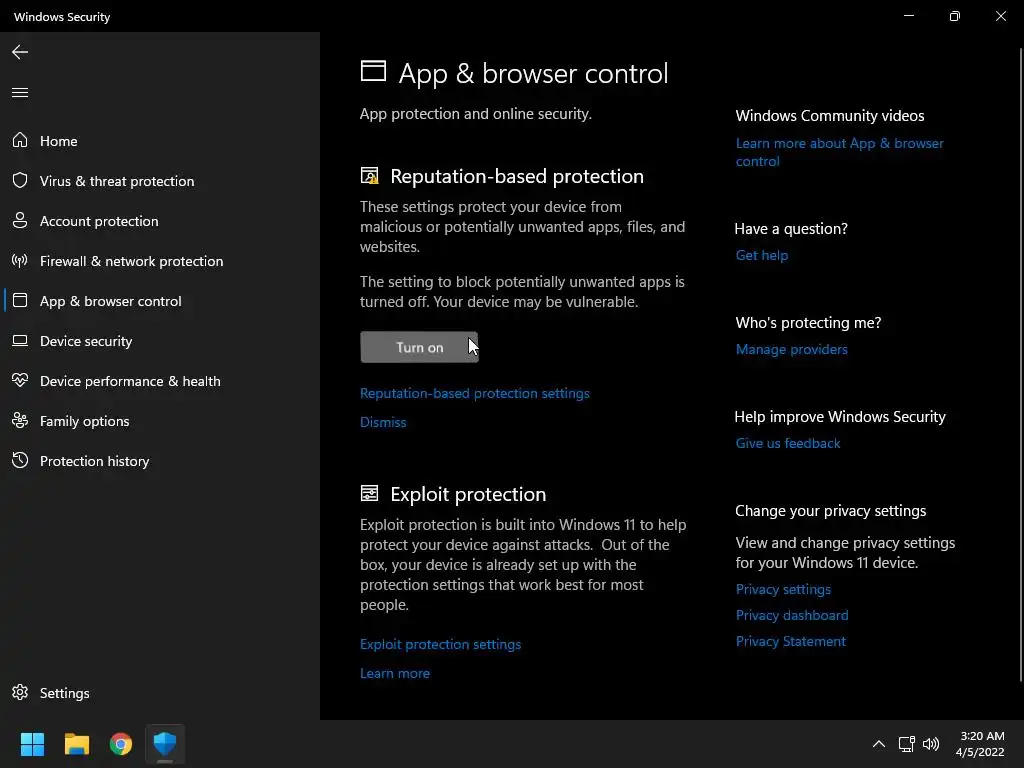Viewport: 1024px width, 768px height.
Task: Click the Settings gear icon
Action: tap(20, 693)
